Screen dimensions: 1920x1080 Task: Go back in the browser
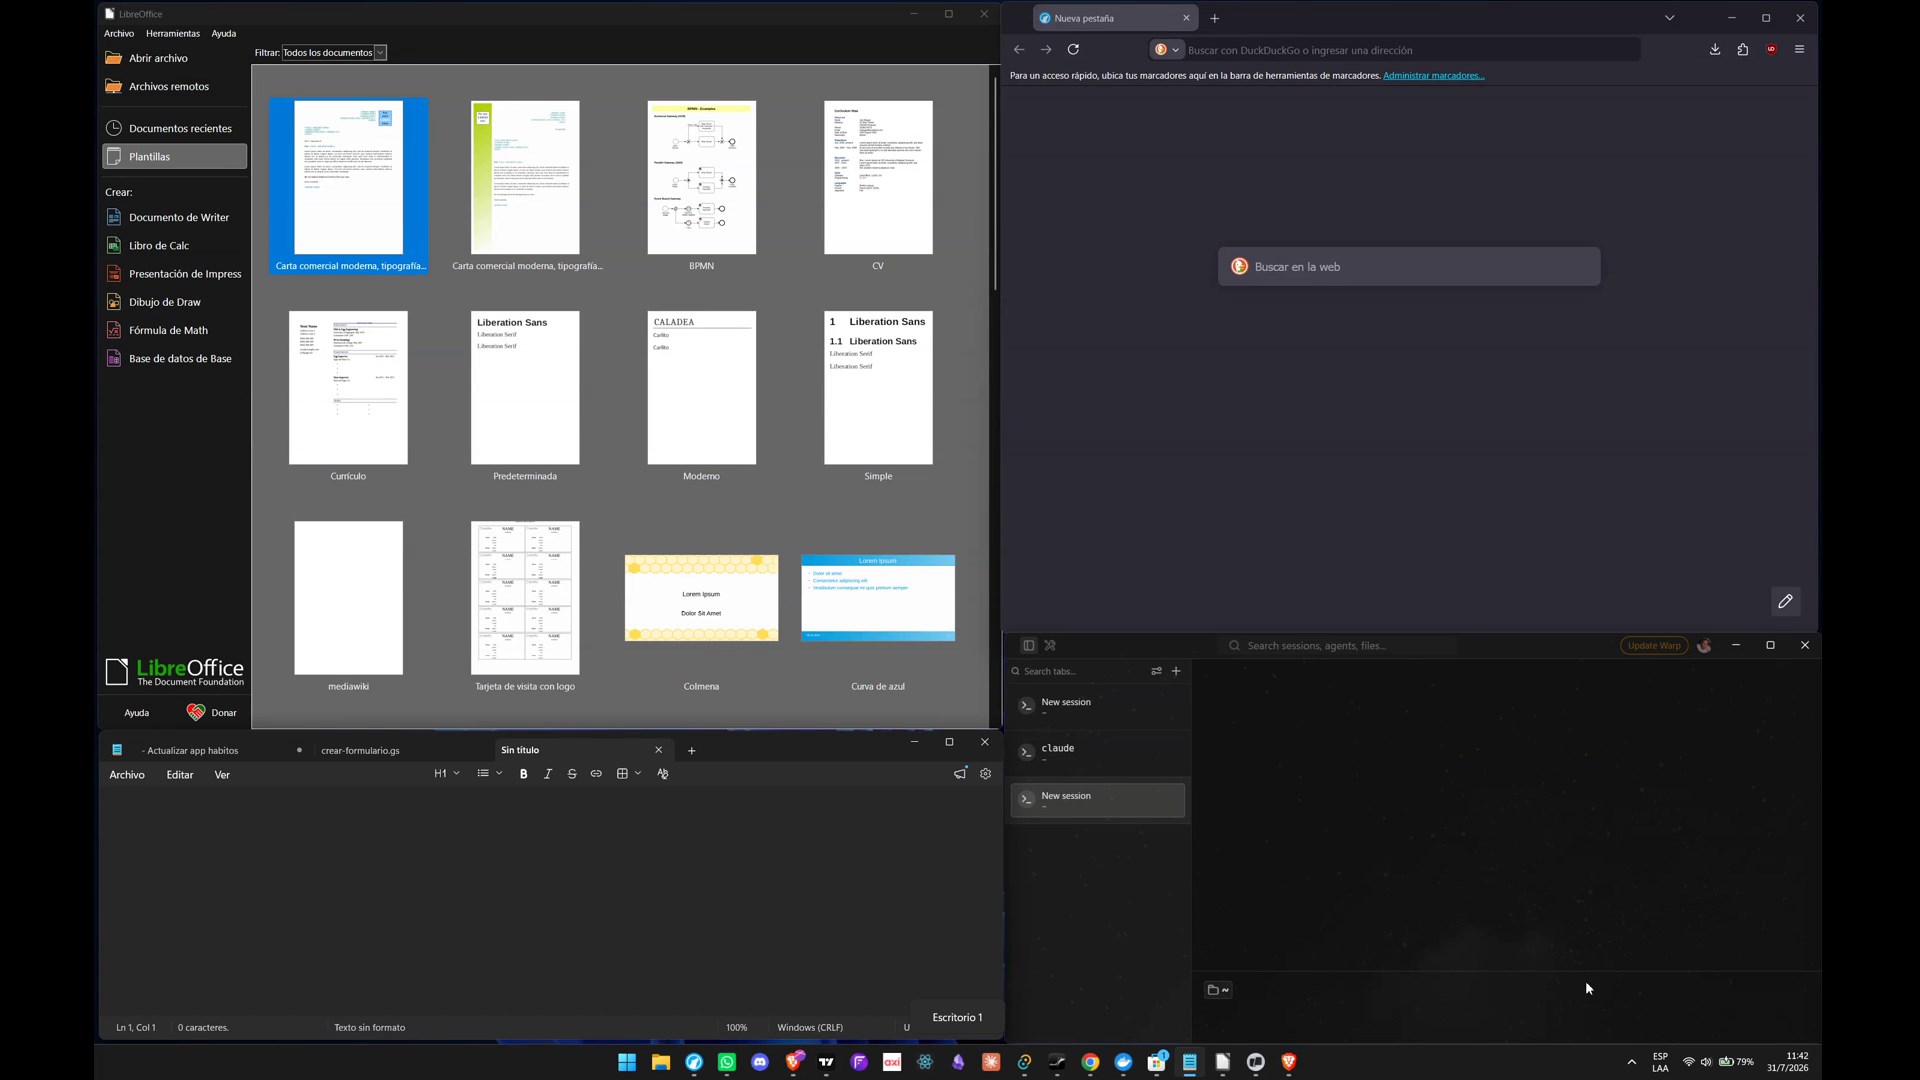[x=1018, y=49]
